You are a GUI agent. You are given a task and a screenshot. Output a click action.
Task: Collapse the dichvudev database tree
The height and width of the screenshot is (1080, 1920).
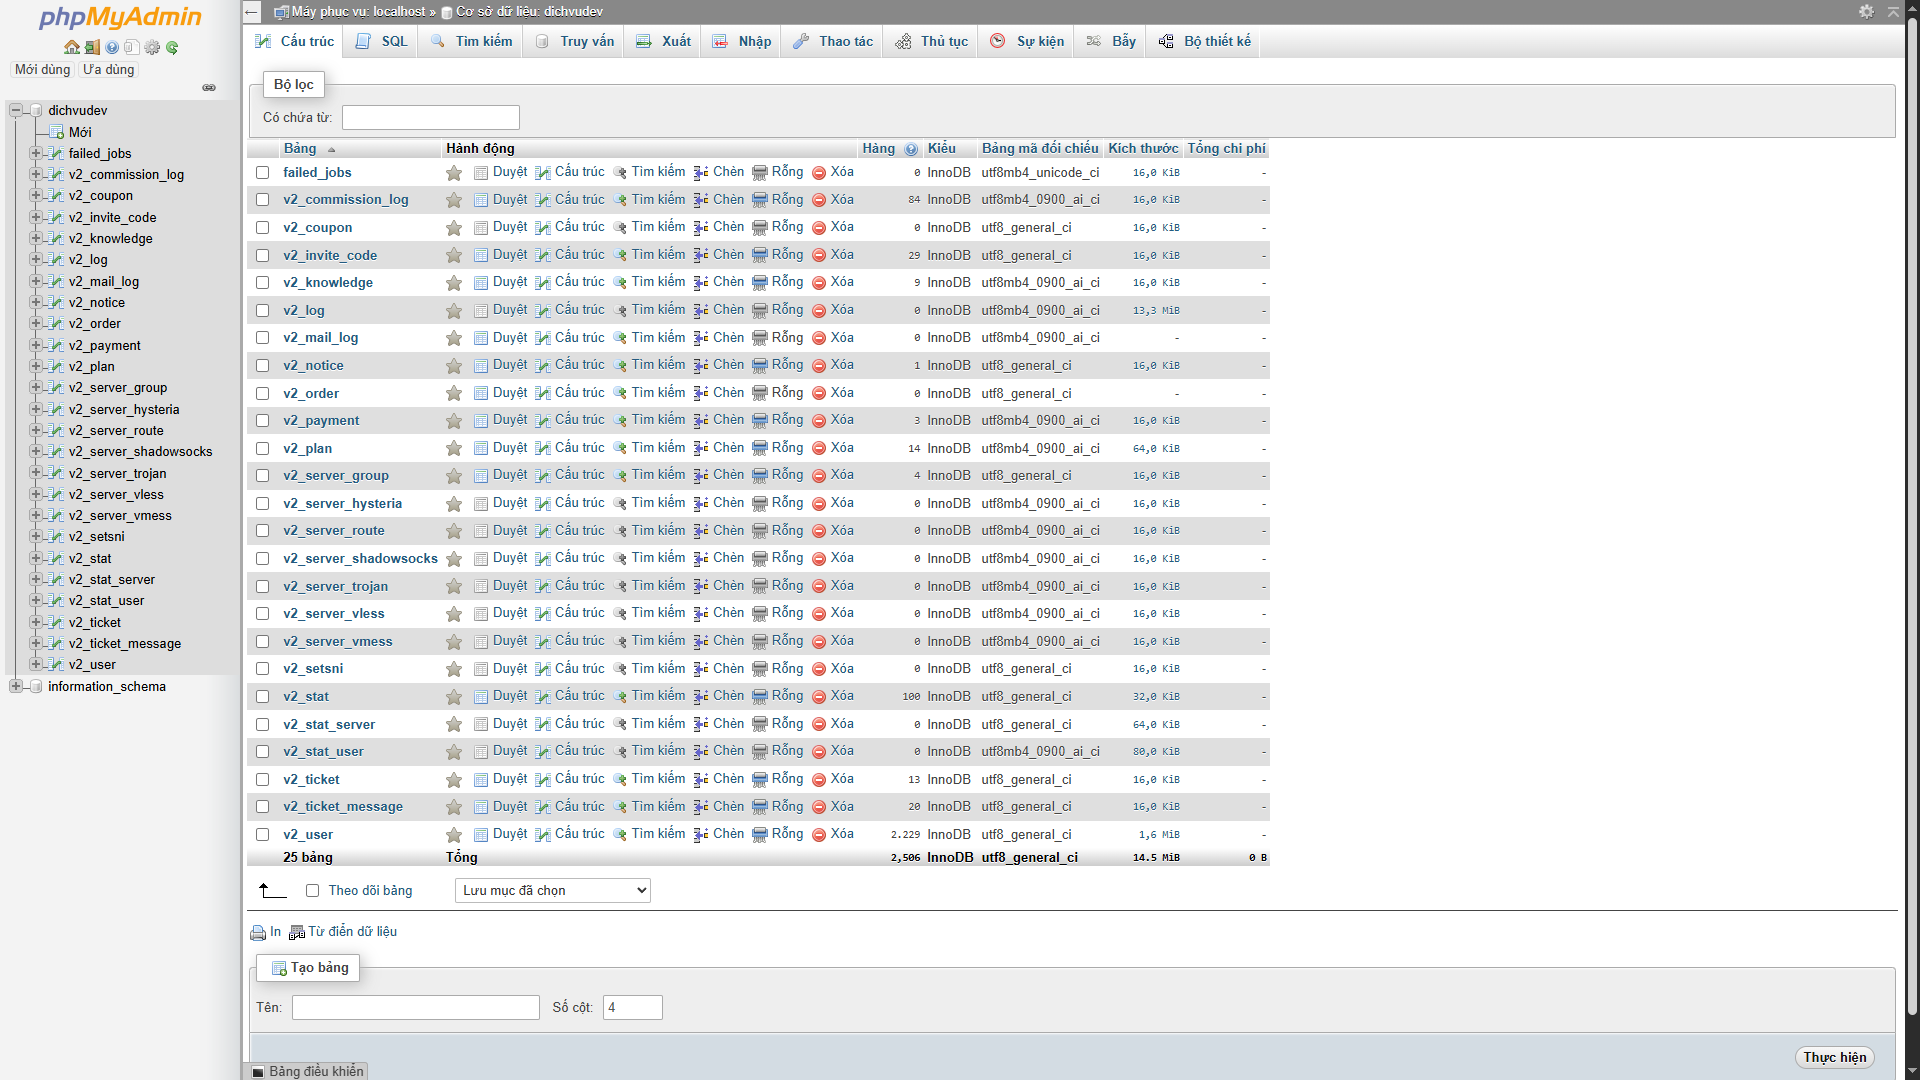pyautogui.click(x=16, y=111)
